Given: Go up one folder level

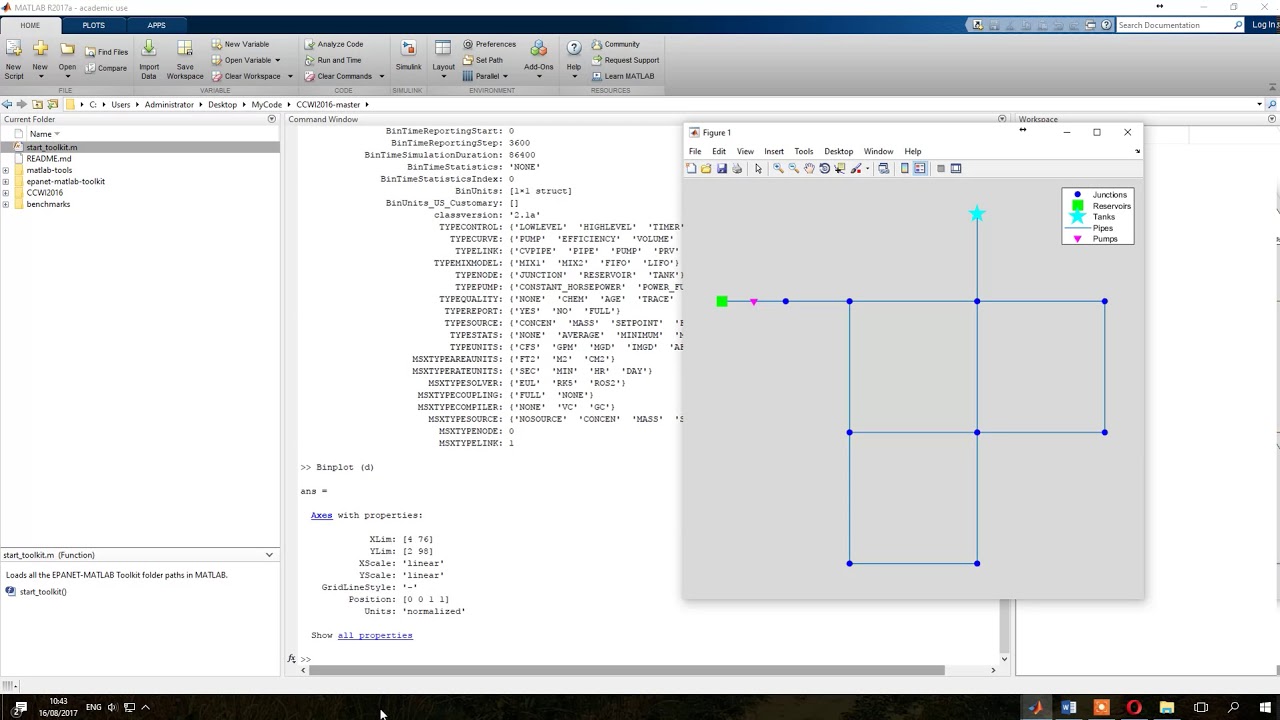Looking at the screenshot, I should (37, 104).
